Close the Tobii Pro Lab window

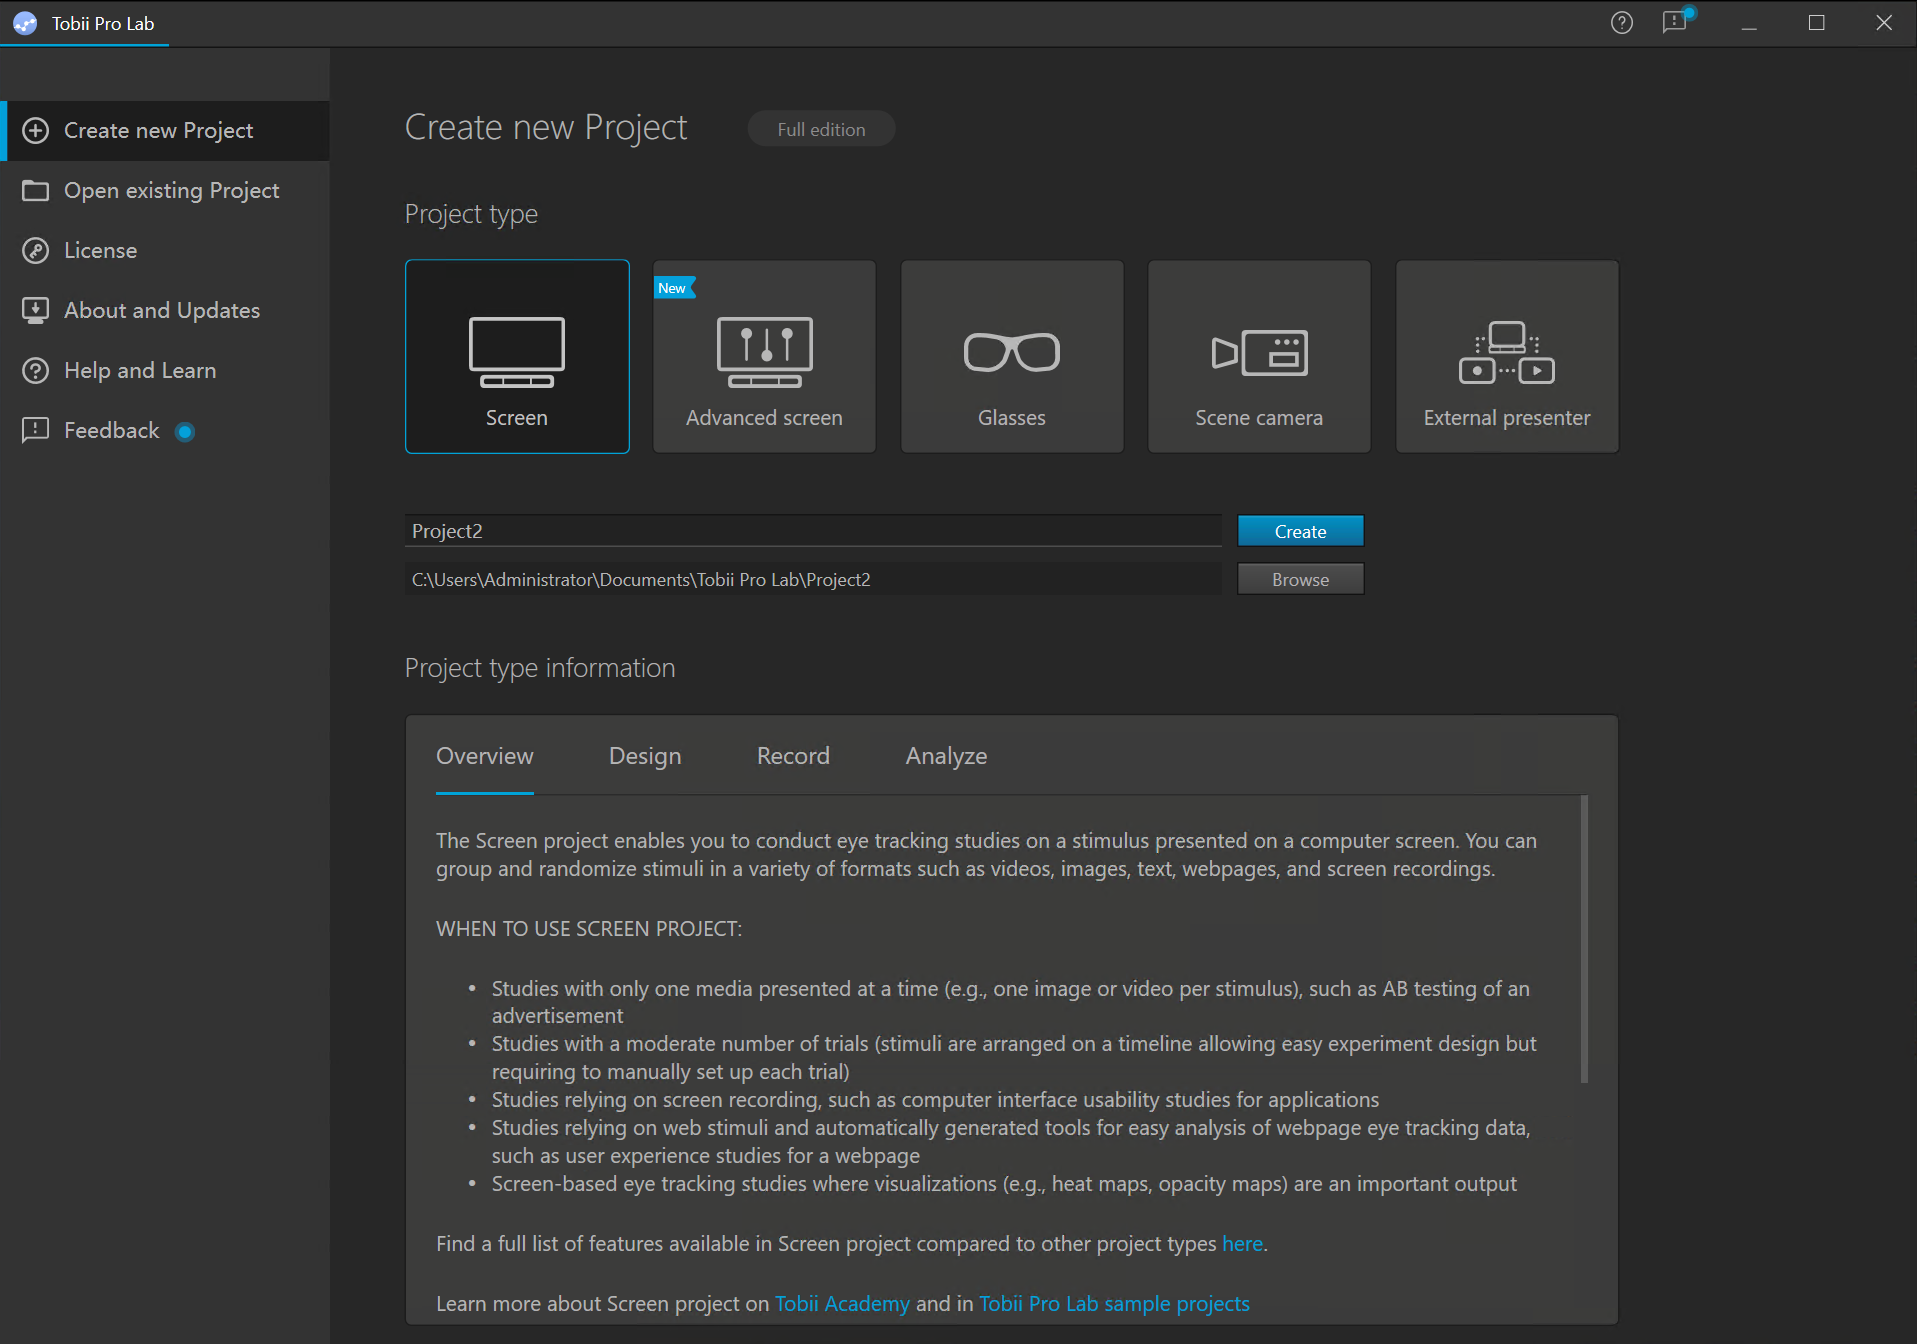(1884, 23)
